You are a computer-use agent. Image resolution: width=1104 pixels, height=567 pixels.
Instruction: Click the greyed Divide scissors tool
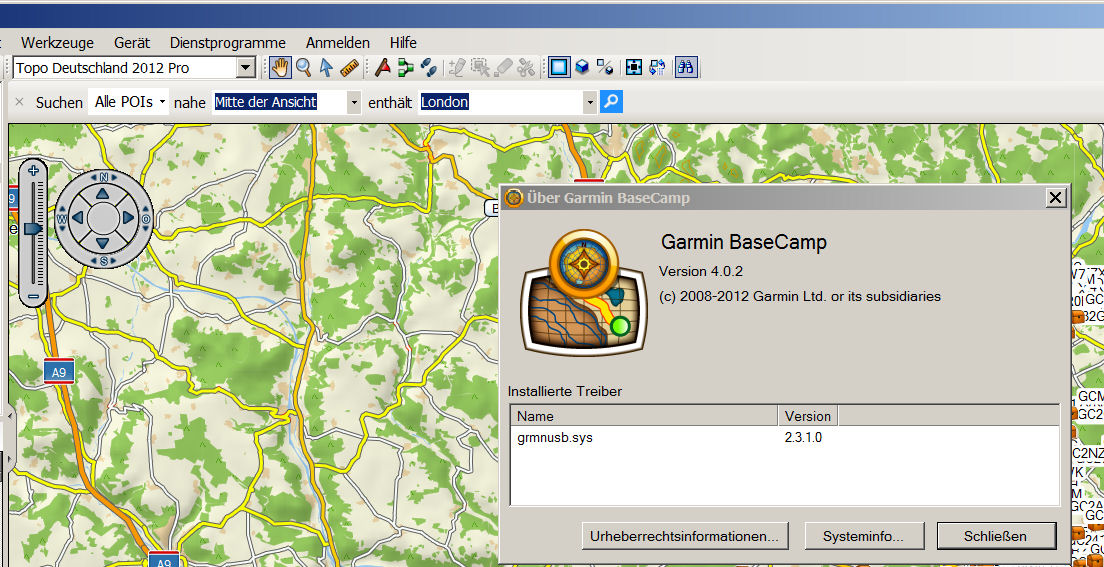point(526,68)
